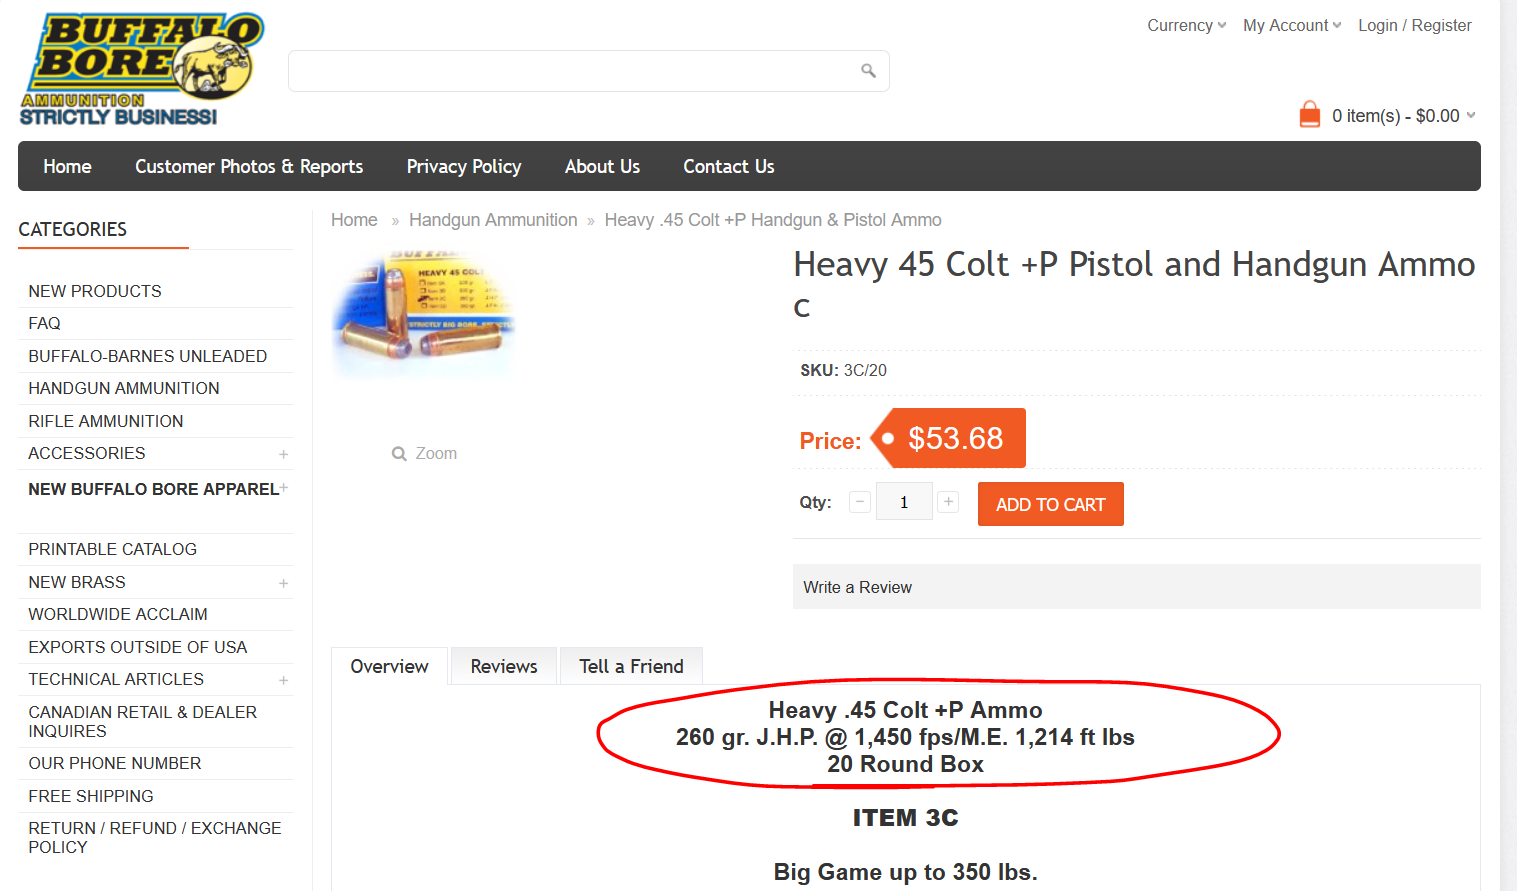Add the ammo to cart

pos(1050,504)
